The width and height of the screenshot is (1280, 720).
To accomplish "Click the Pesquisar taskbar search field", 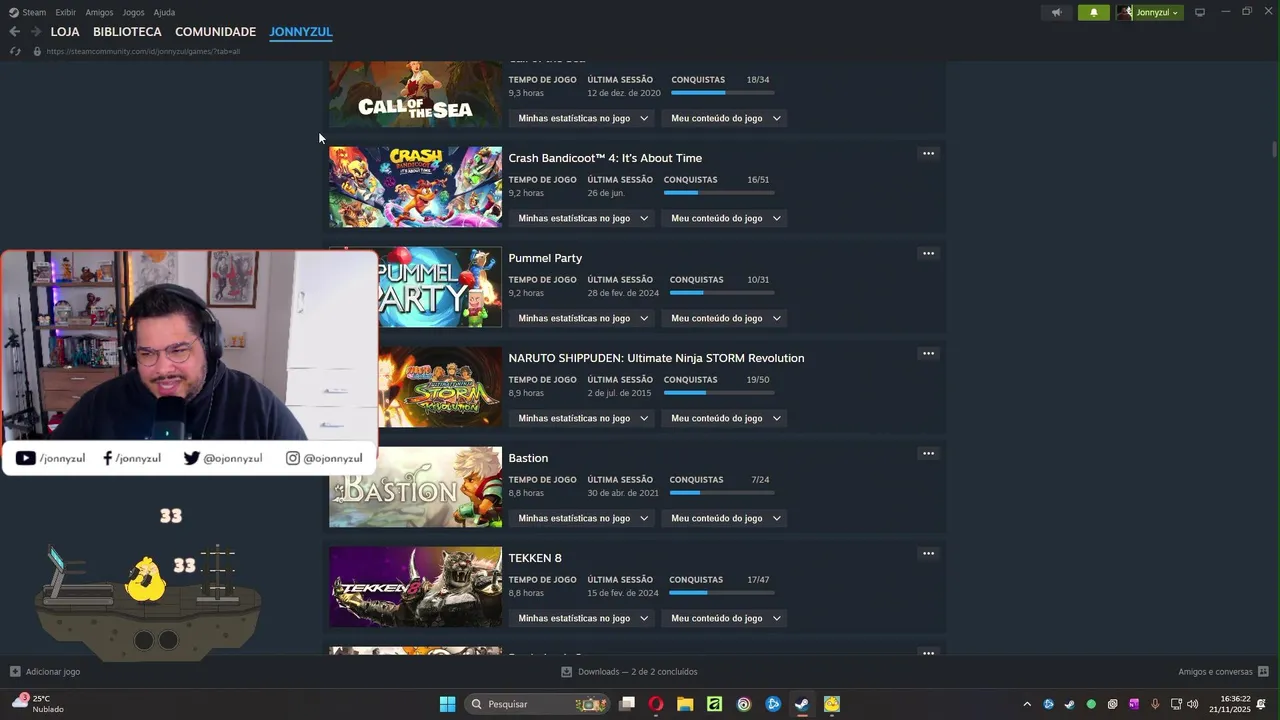I will (x=538, y=704).
